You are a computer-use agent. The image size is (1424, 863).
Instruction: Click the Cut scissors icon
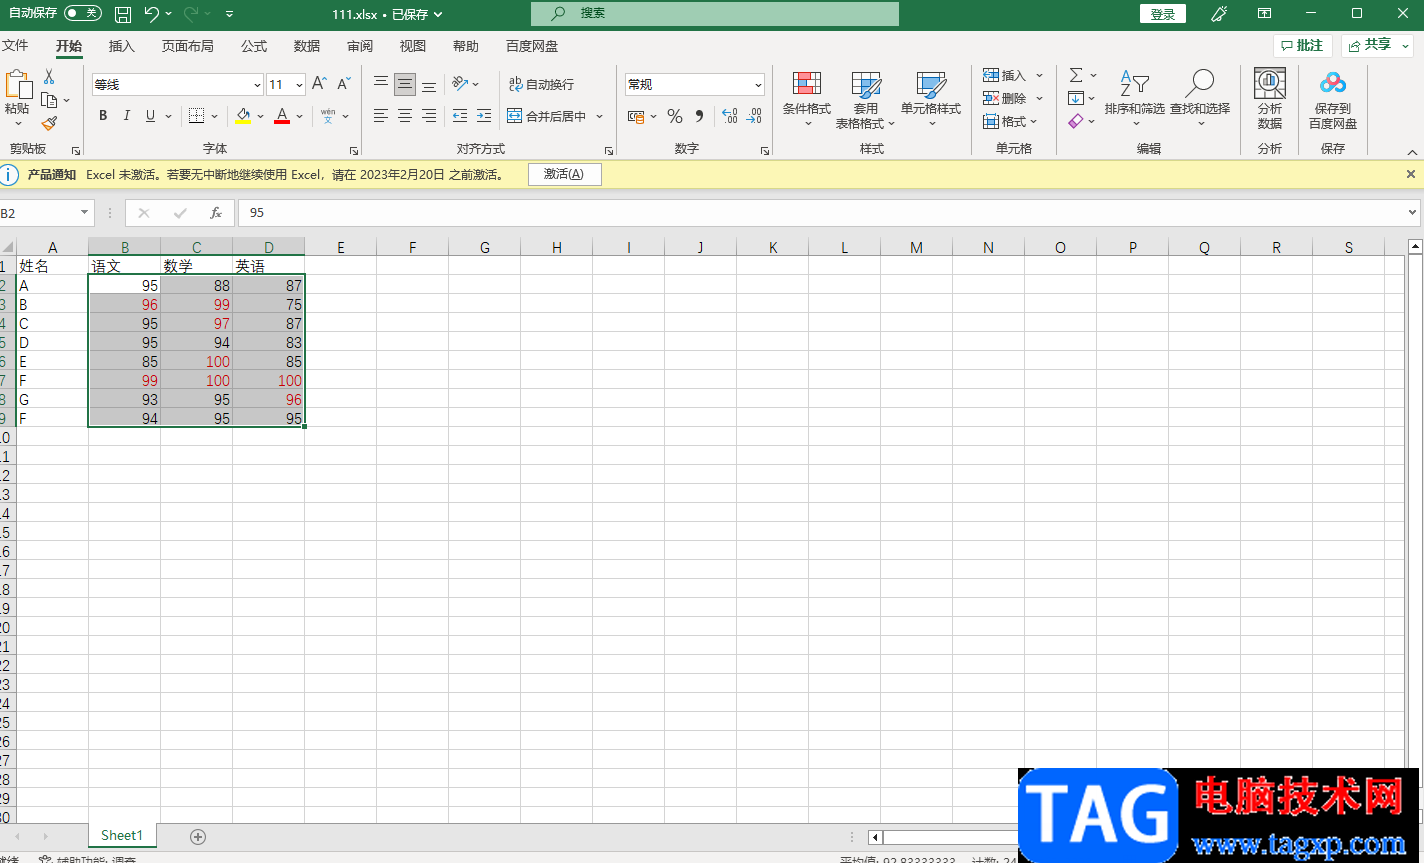(x=49, y=77)
